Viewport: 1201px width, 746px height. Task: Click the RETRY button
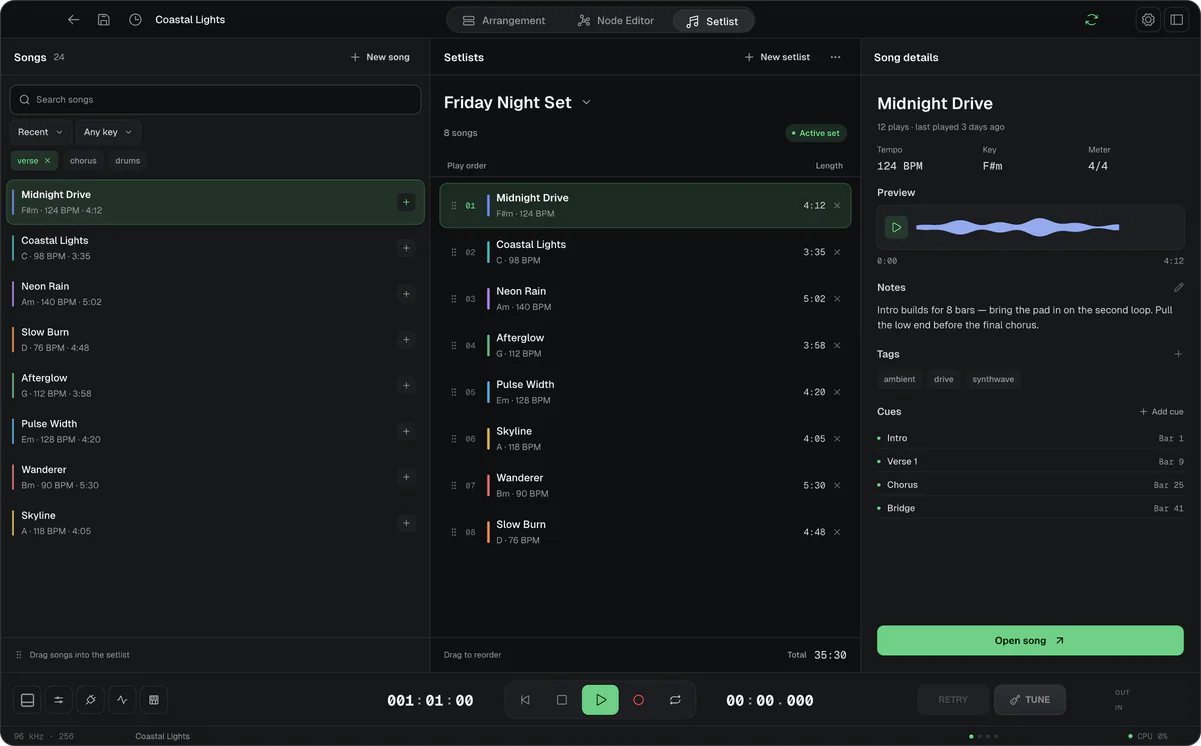click(x=953, y=700)
